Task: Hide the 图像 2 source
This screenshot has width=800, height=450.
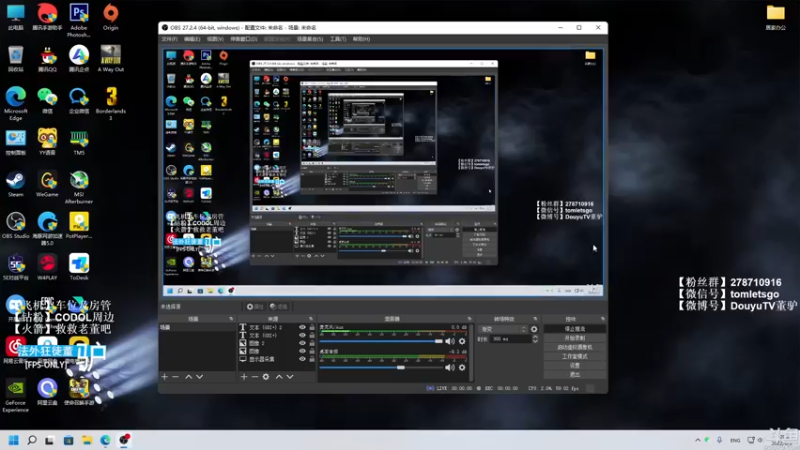Action: click(302, 343)
